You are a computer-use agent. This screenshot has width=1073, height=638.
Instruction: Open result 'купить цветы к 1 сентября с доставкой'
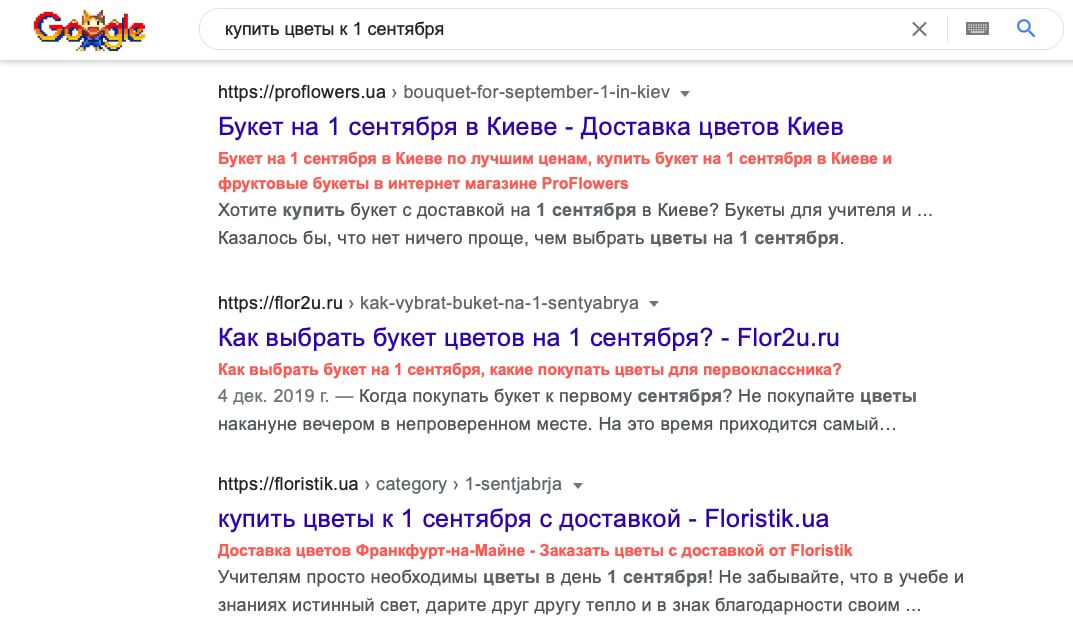tap(523, 519)
